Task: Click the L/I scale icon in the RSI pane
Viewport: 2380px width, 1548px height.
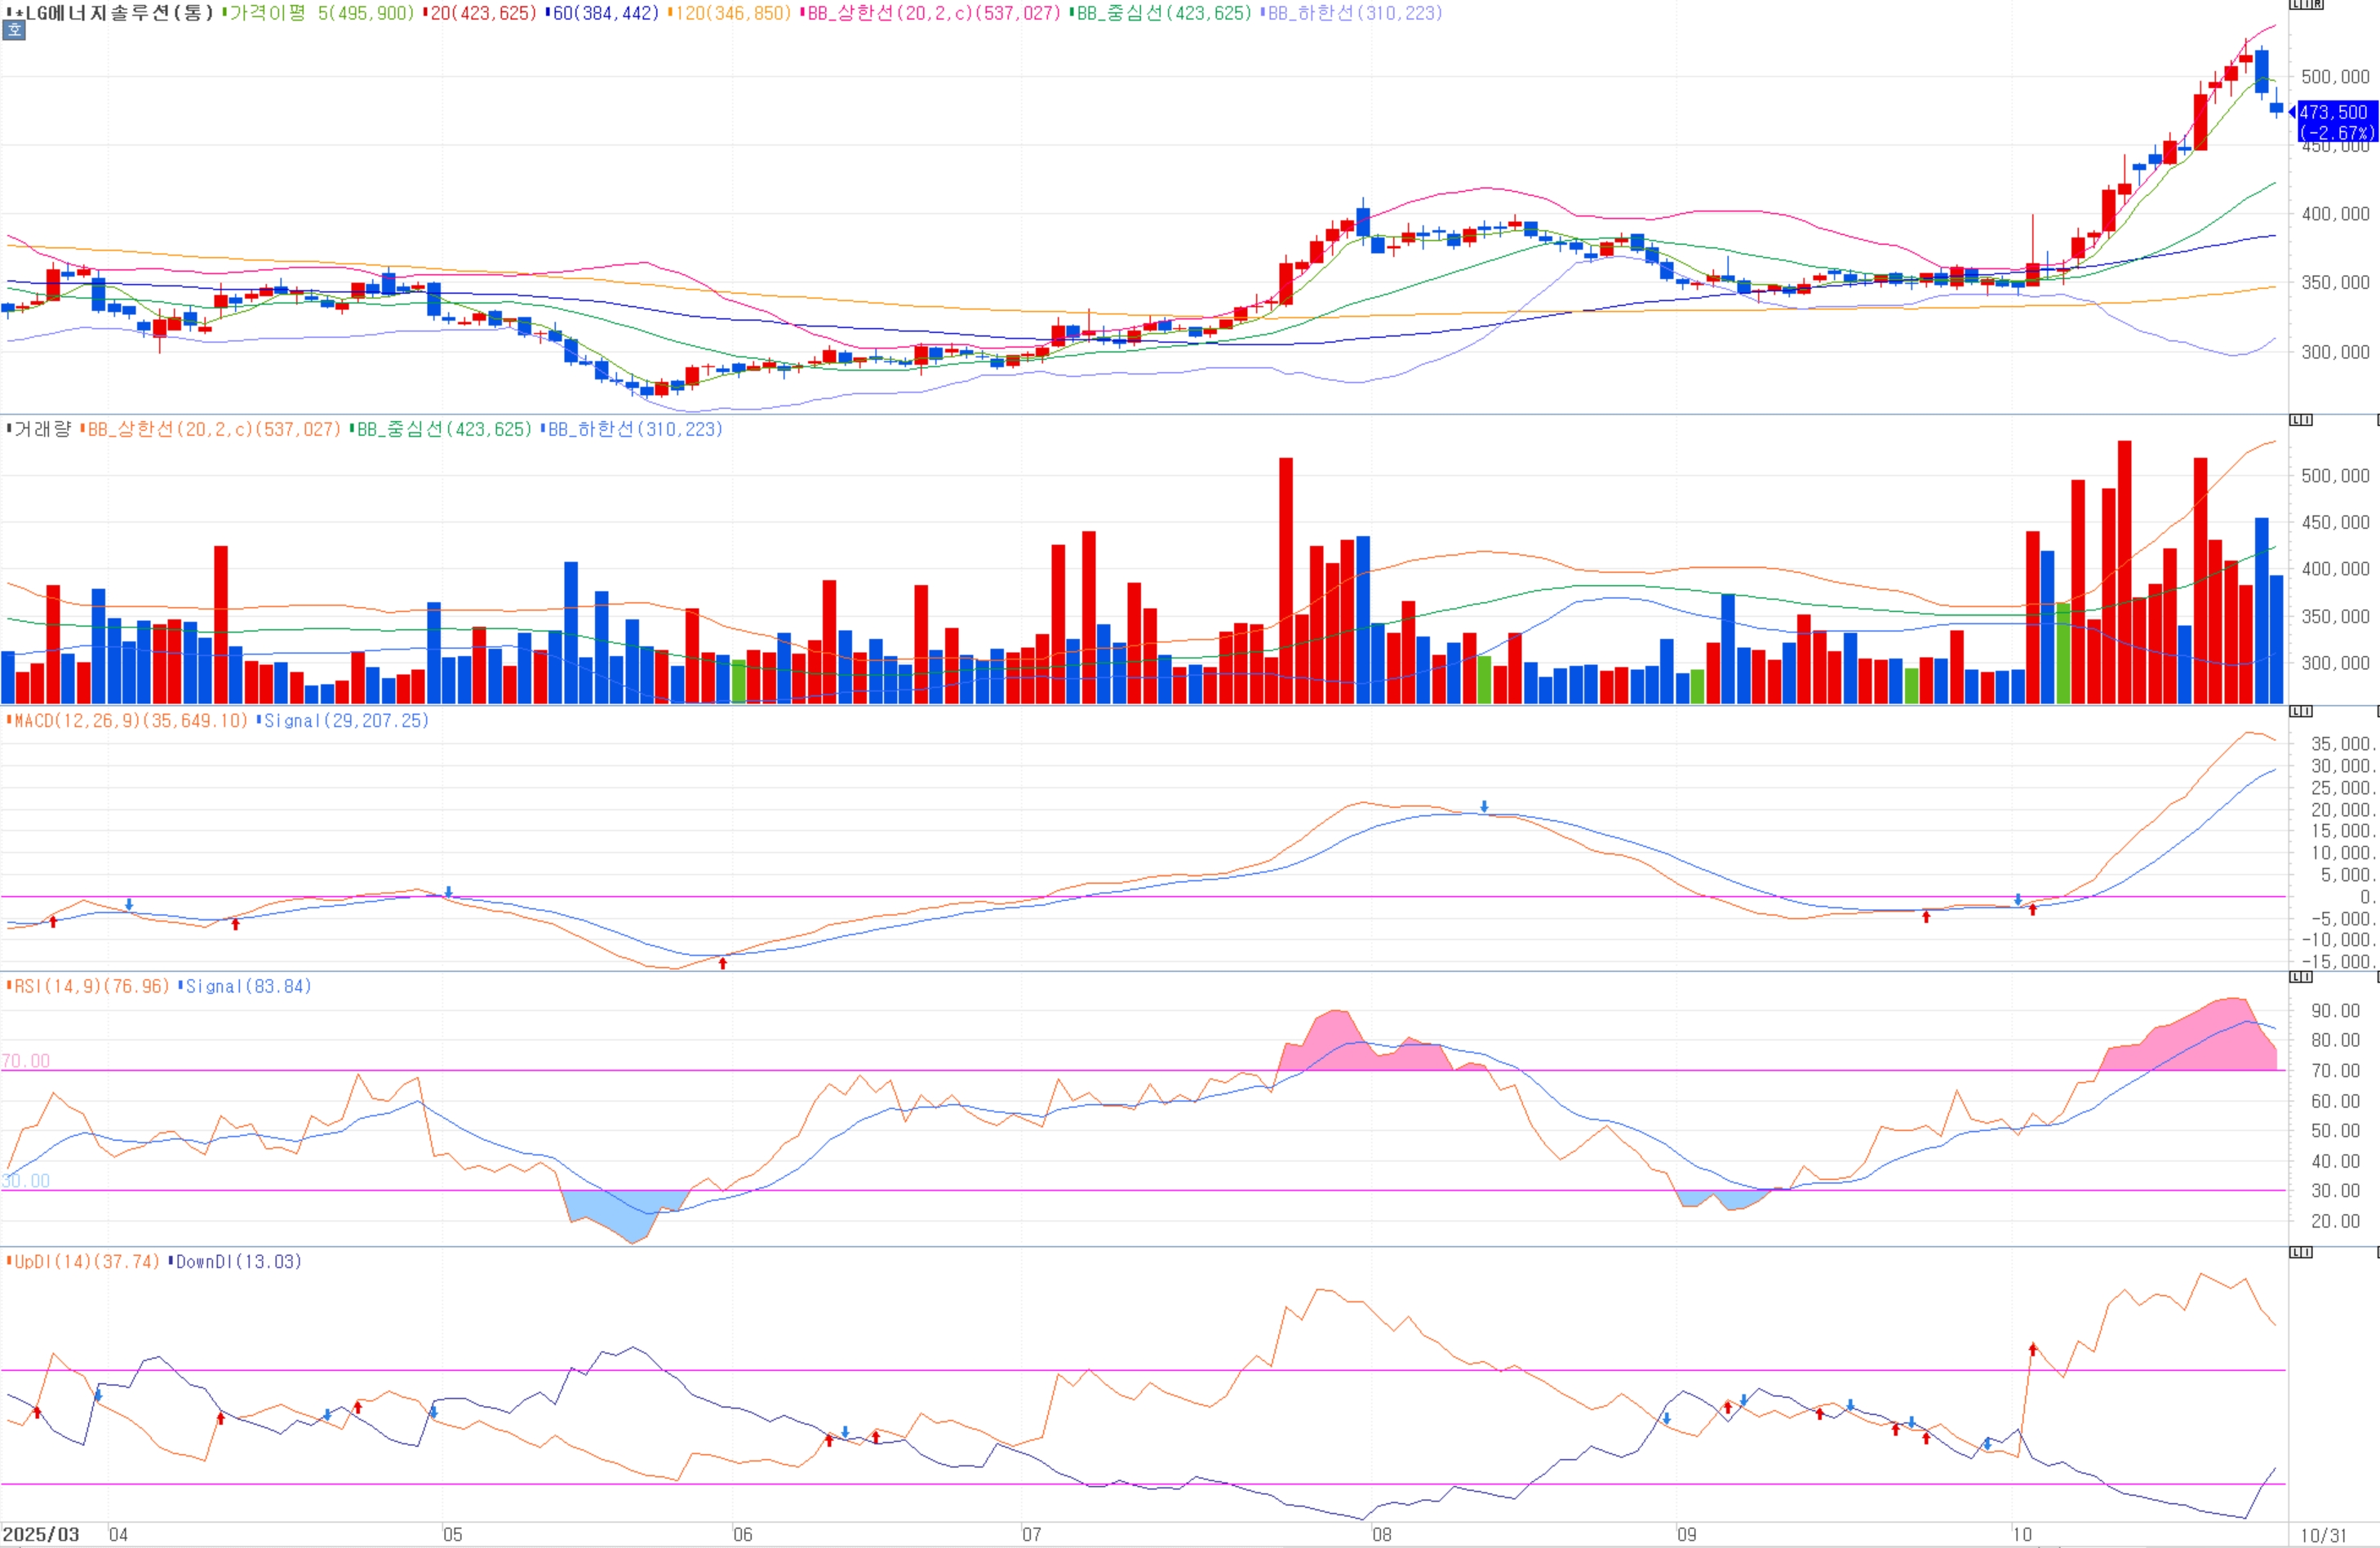Action: 2301,976
